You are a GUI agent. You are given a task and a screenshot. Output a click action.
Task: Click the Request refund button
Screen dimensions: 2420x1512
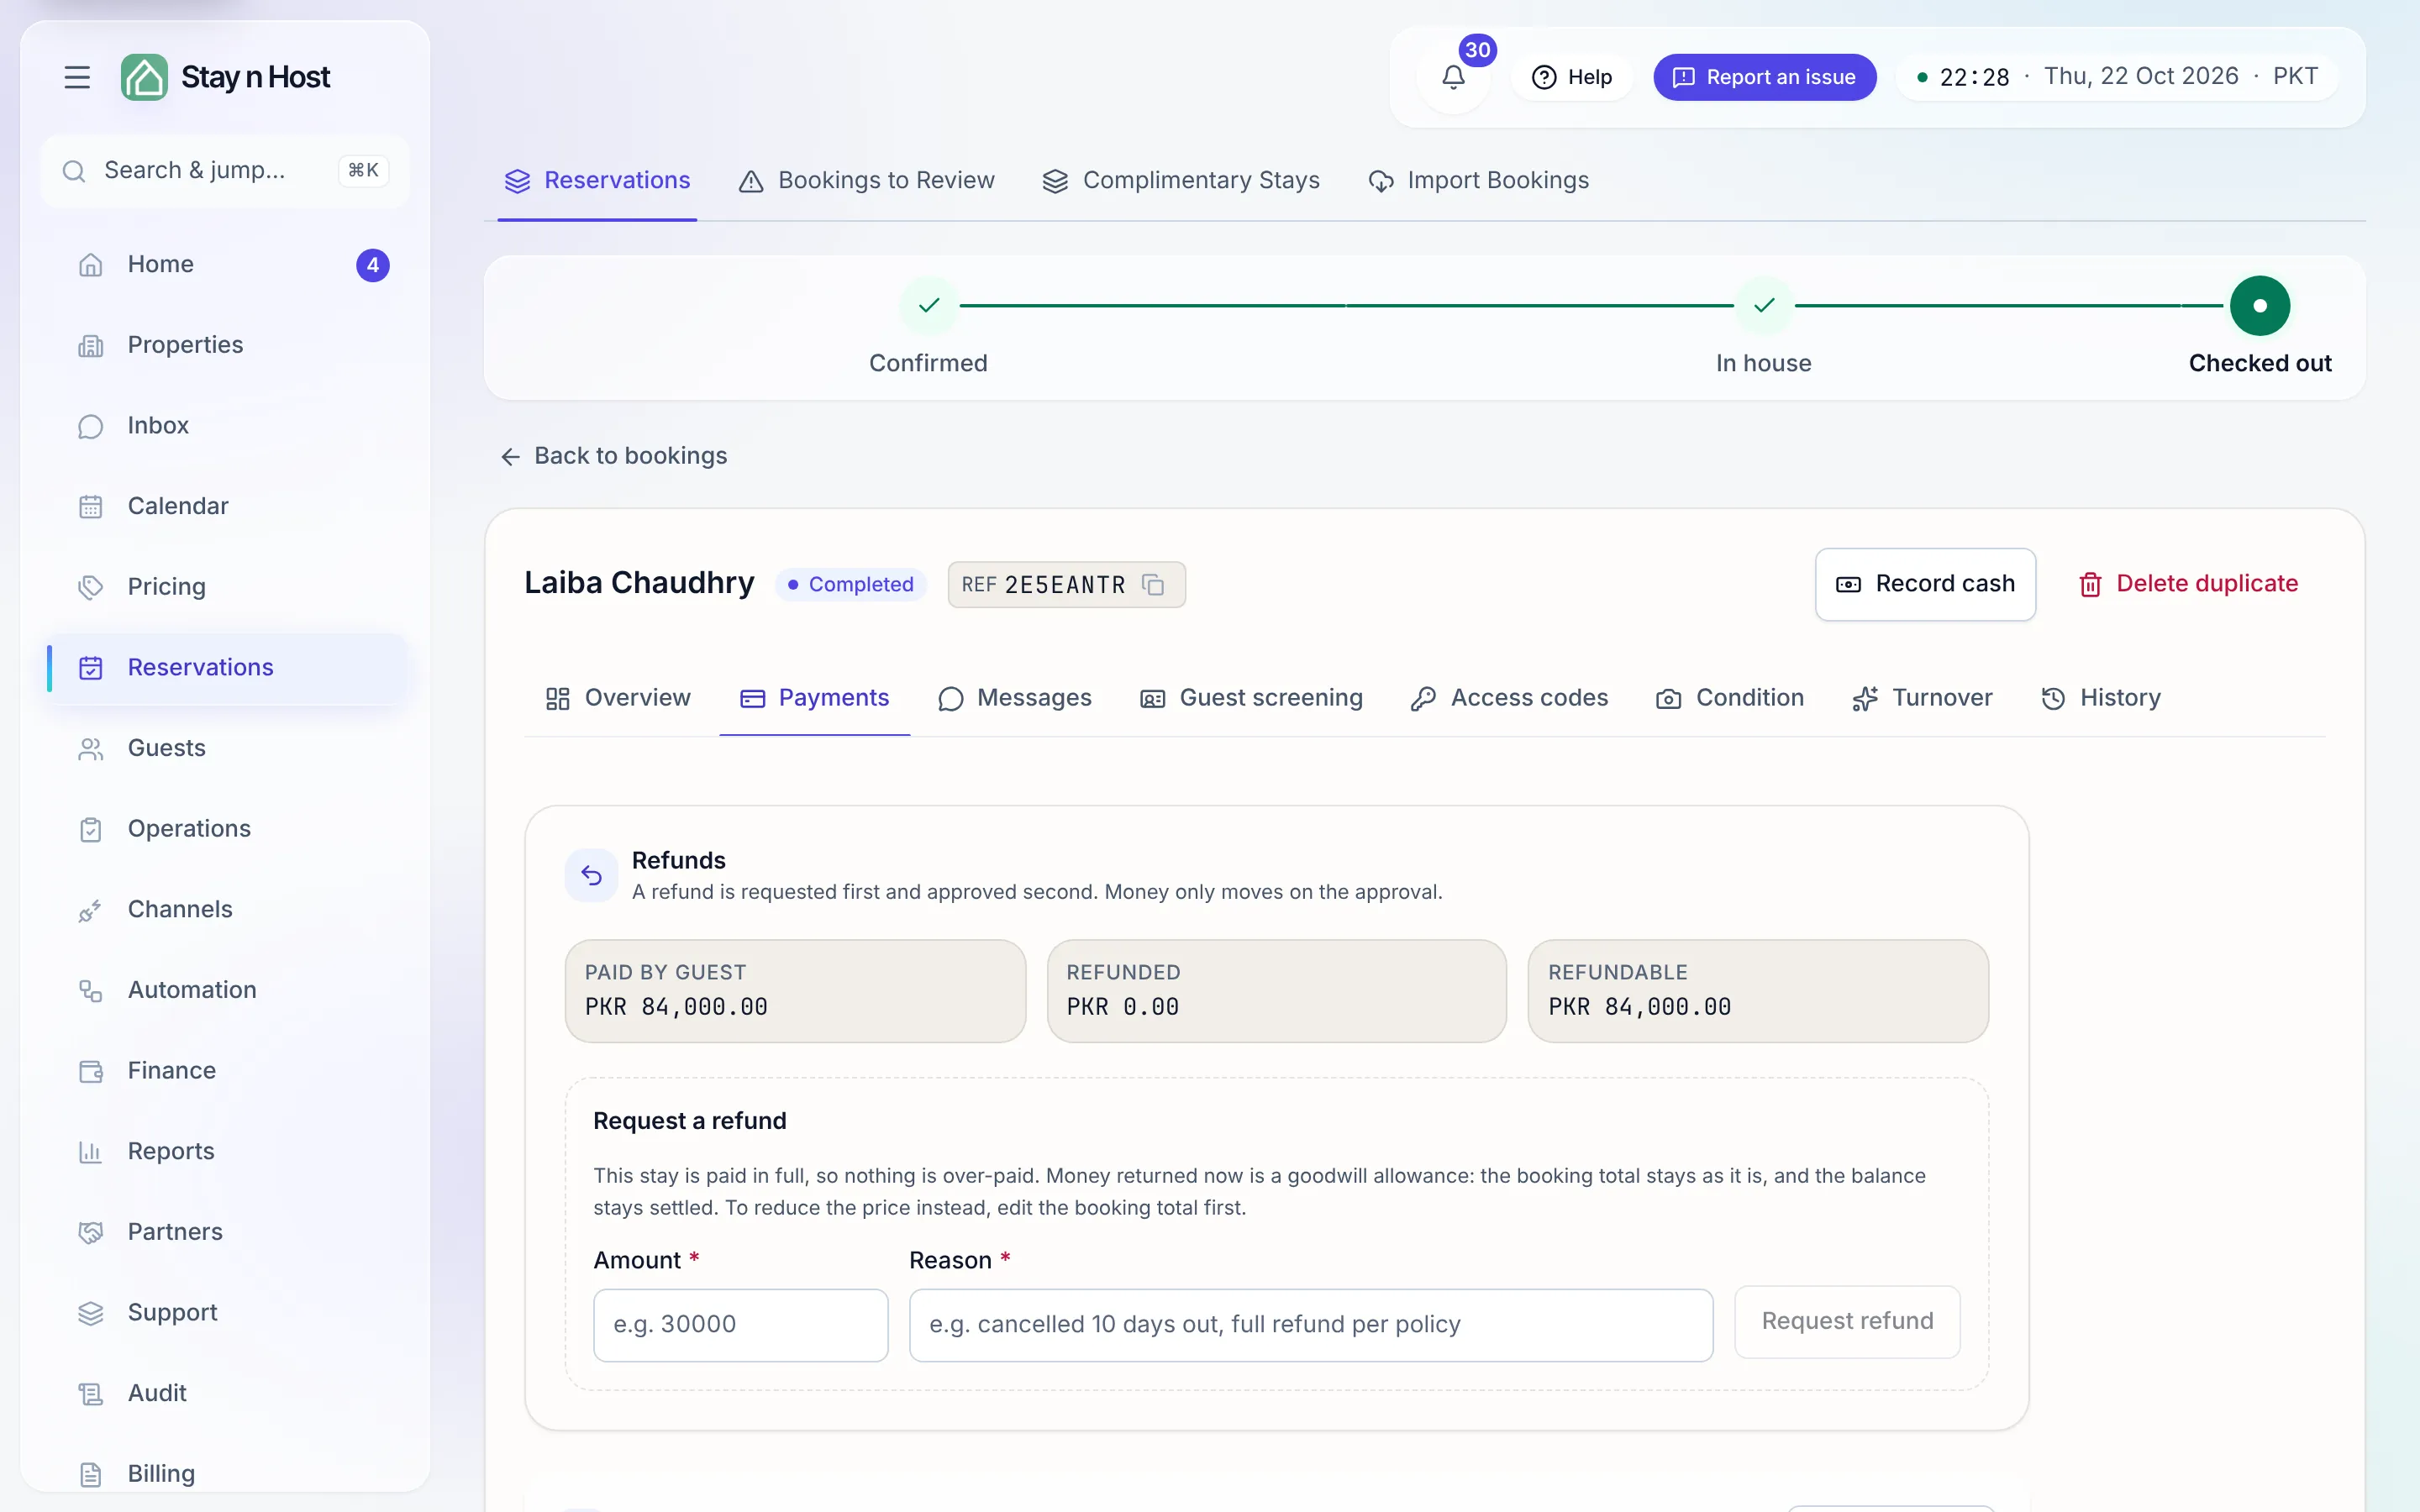click(x=1847, y=1321)
